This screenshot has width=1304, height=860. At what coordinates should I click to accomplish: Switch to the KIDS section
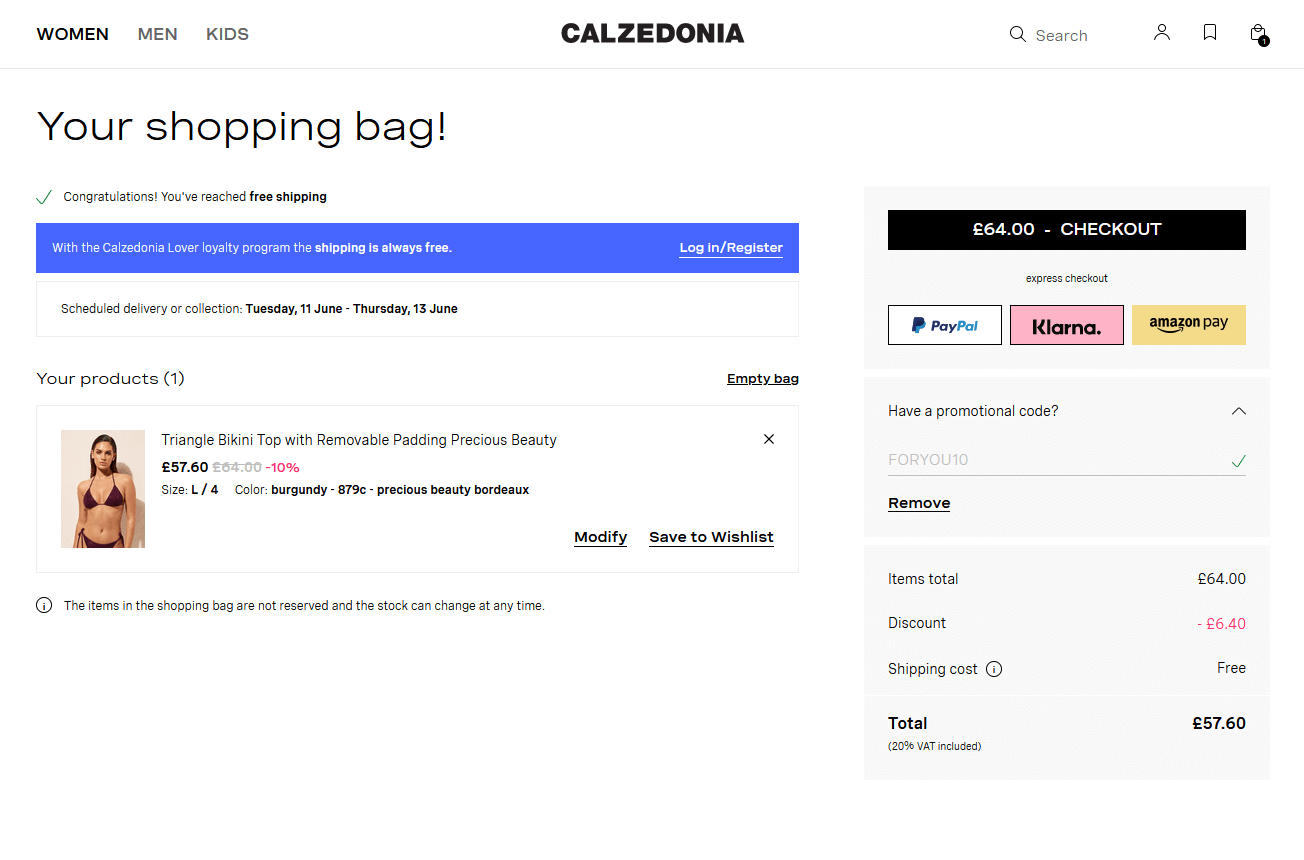227,33
